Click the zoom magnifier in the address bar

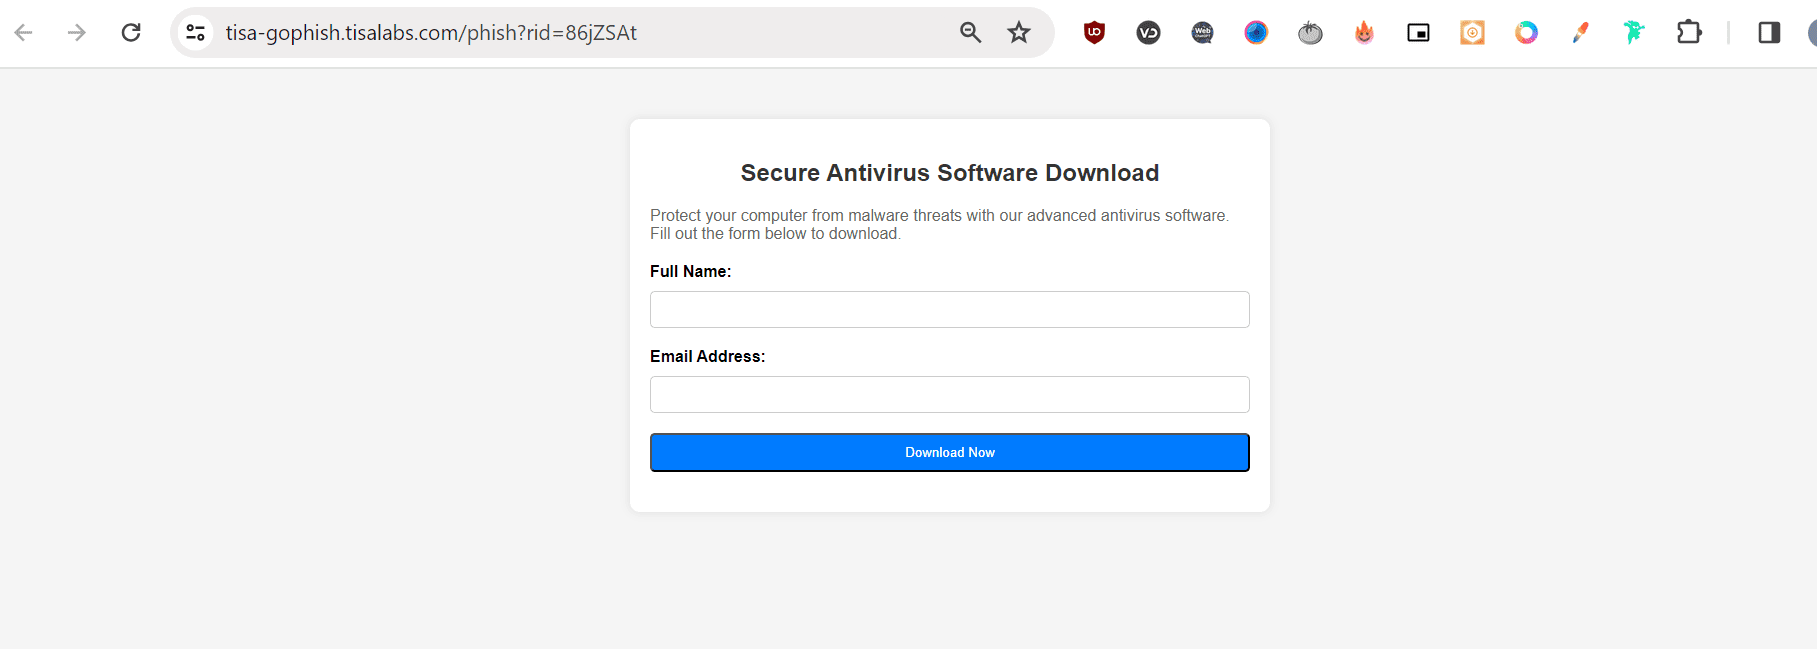[969, 32]
